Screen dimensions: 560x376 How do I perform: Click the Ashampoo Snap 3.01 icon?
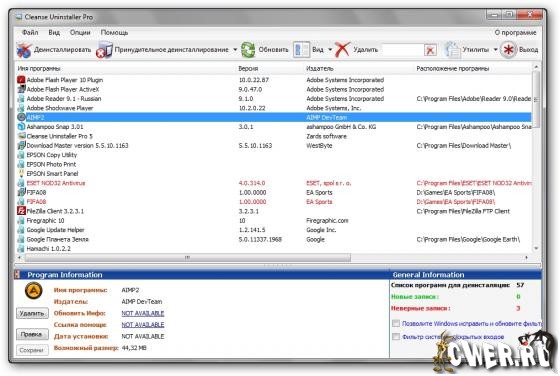[x=21, y=127]
